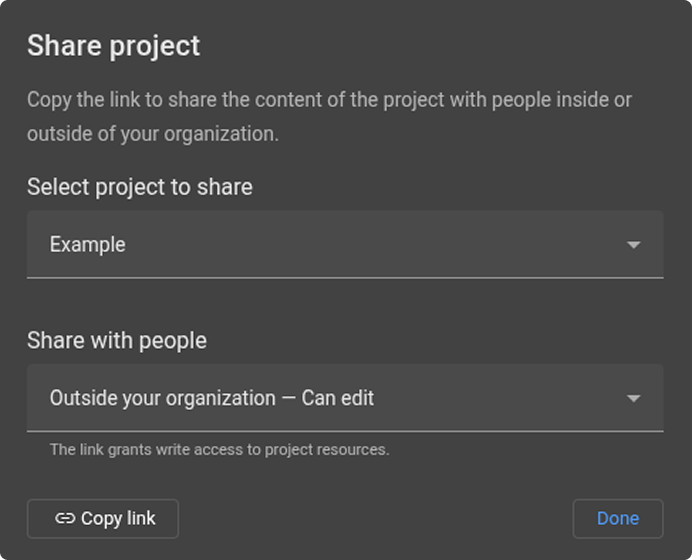Click the arrow beside Can edit option
The image size is (692, 560).
click(633, 399)
